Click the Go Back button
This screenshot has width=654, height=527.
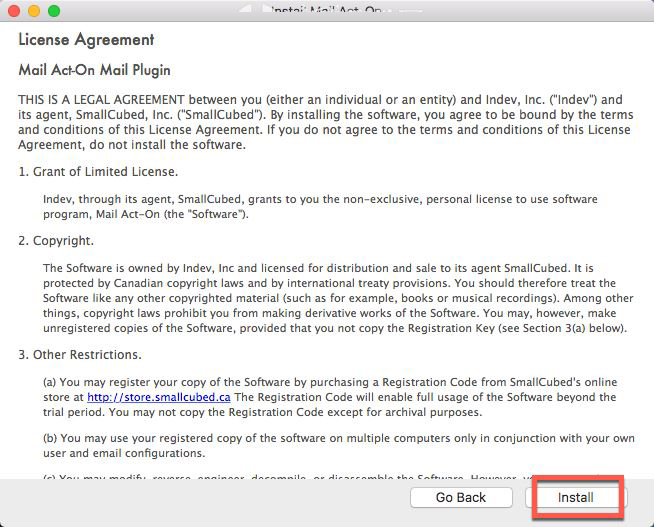(461, 497)
